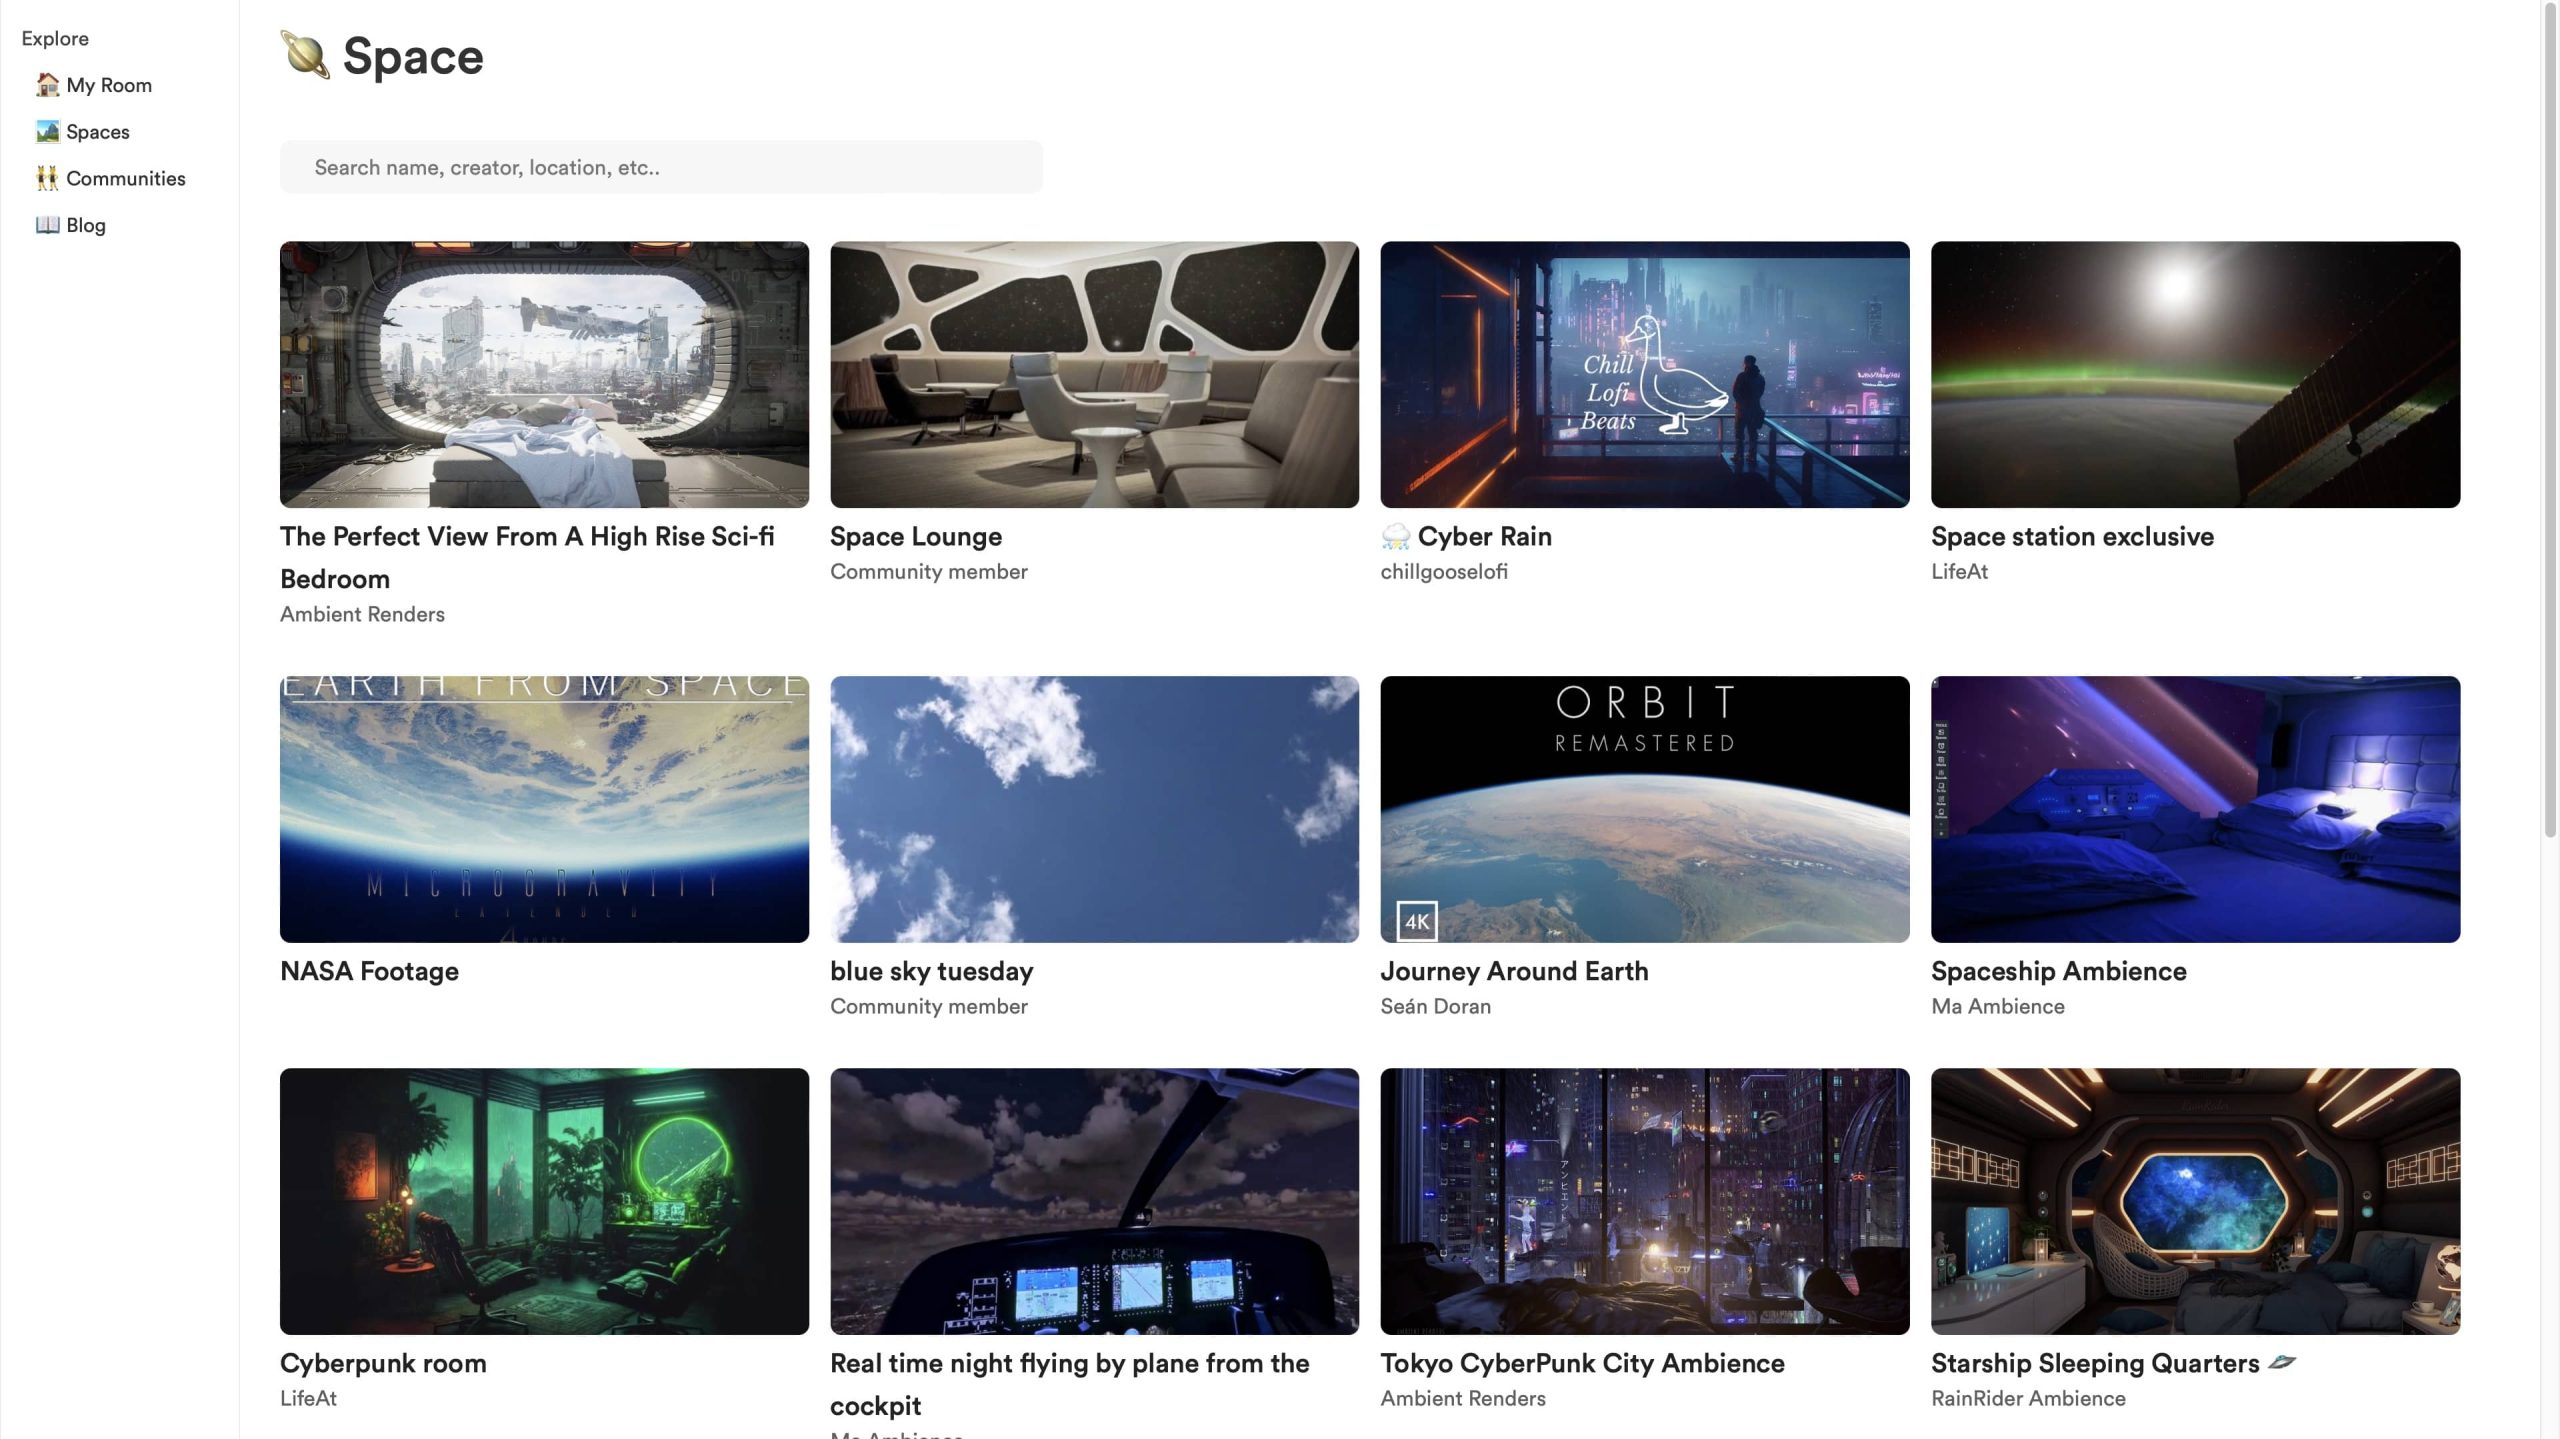
Task: Click the page vertical scrollbar
Action: [x=2549, y=420]
